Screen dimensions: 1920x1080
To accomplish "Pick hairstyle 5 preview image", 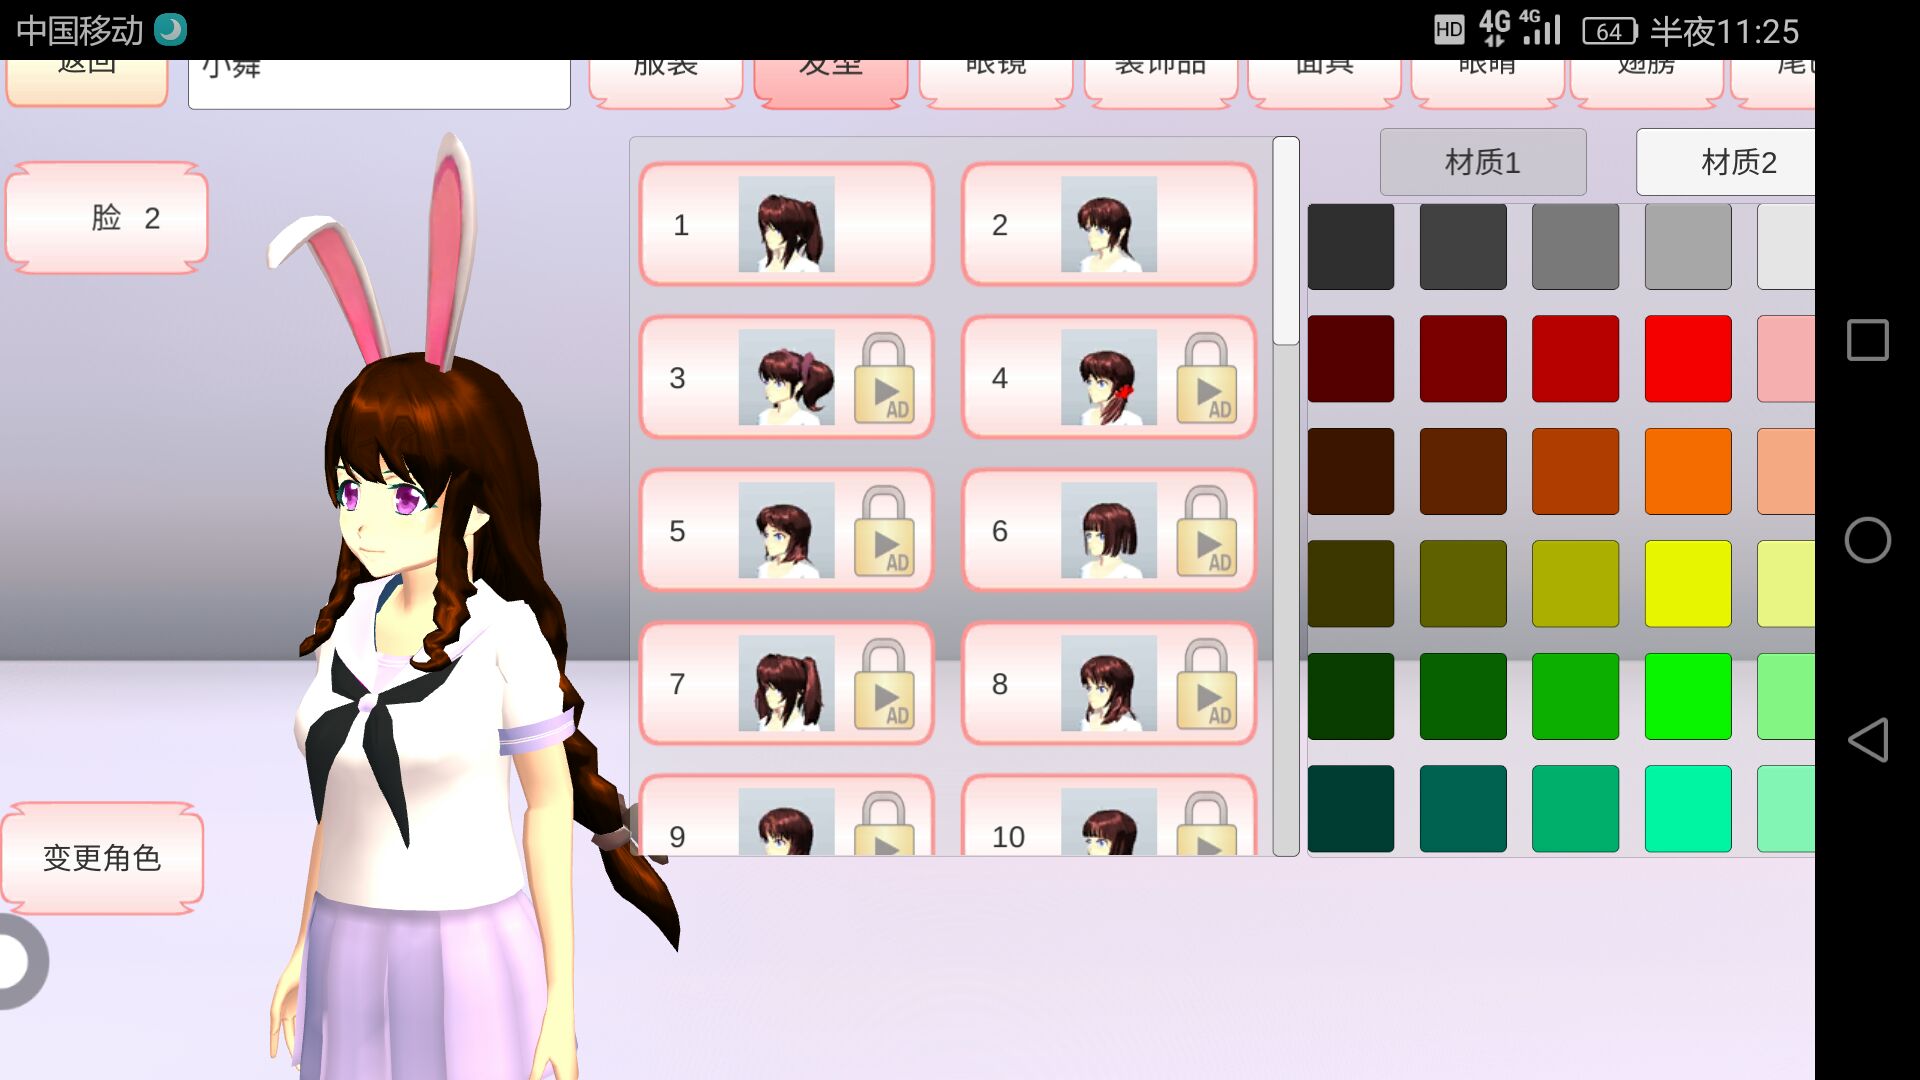I will 786,531.
